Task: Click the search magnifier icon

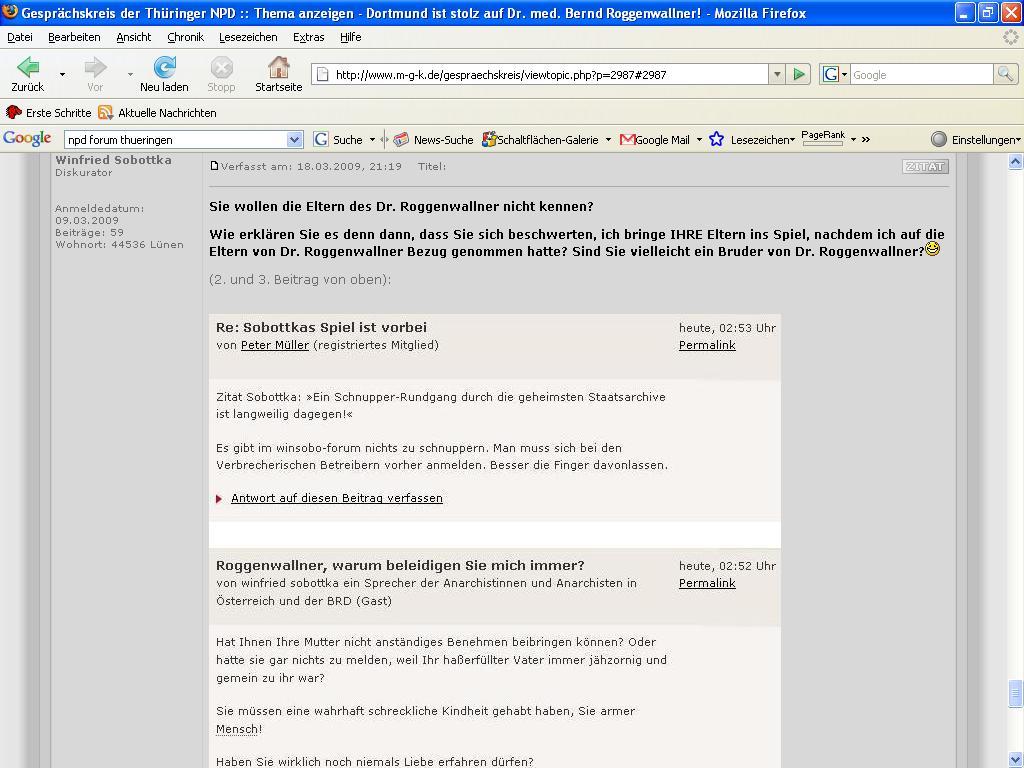Action: point(1005,74)
